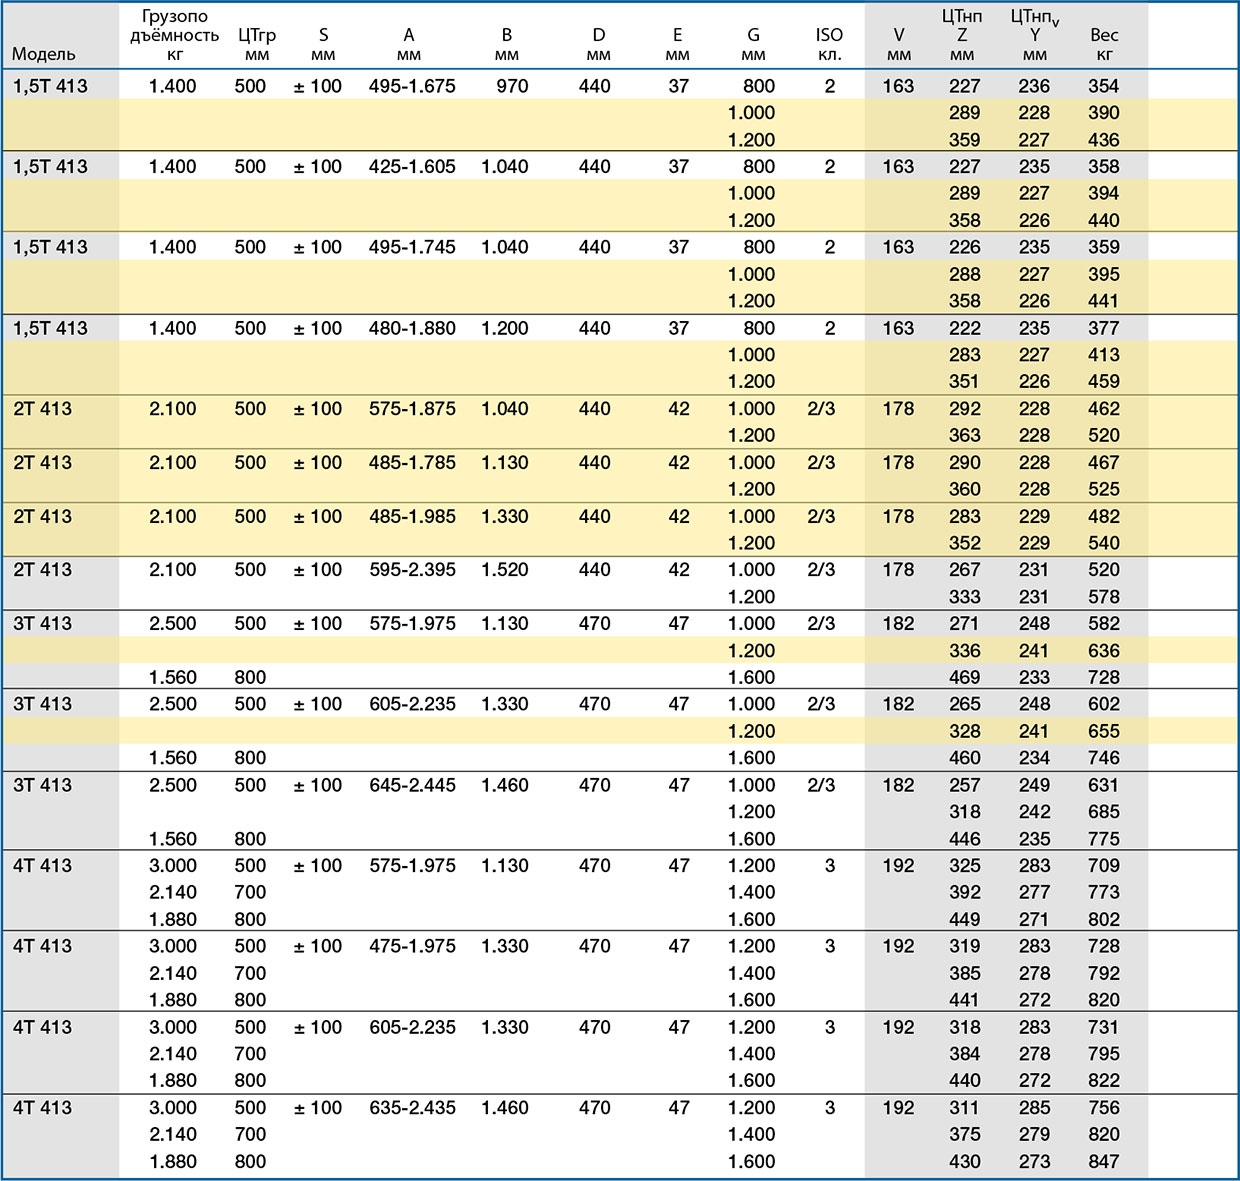Click the weight value '802'
Screen dimensions: 1240x1181
tap(1104, 919)
